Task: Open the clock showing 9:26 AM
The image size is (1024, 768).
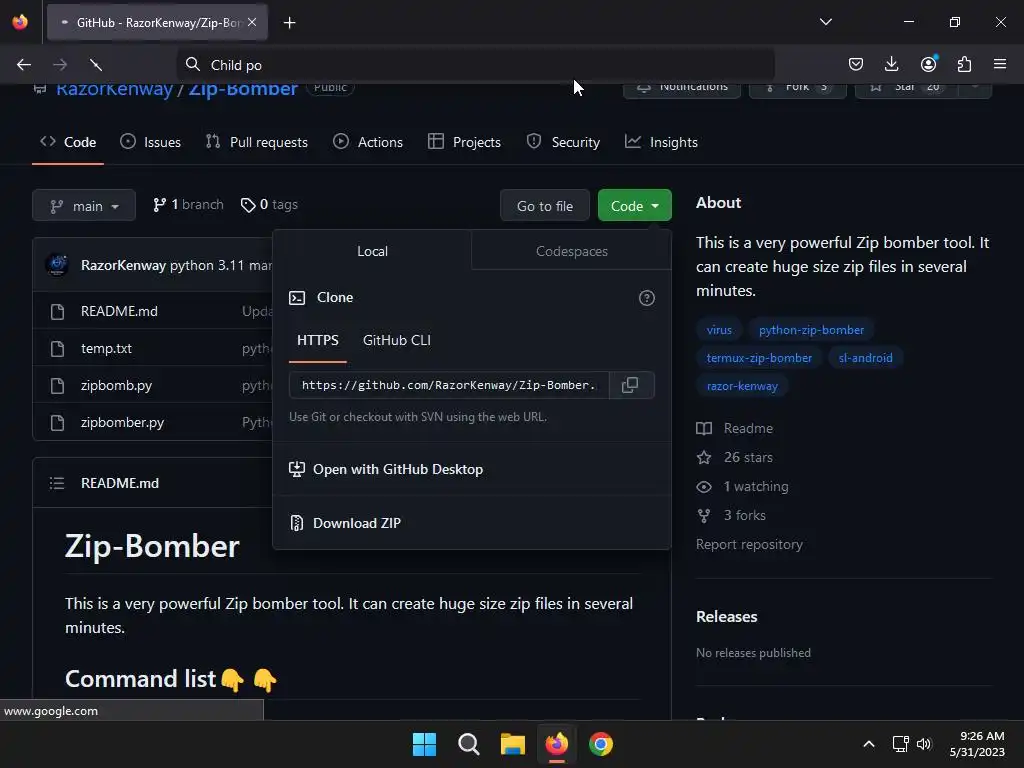Action: coord(977,744)
